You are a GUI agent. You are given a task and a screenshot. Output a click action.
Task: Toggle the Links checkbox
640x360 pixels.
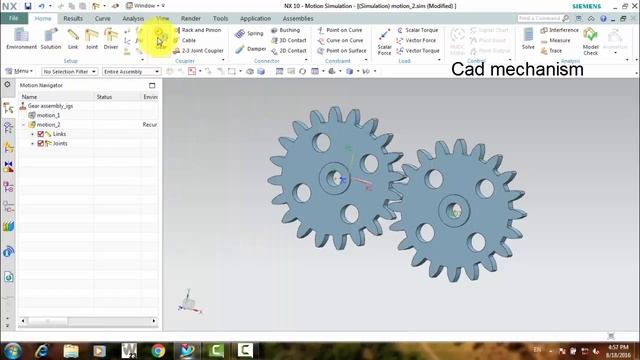(40, 134)
